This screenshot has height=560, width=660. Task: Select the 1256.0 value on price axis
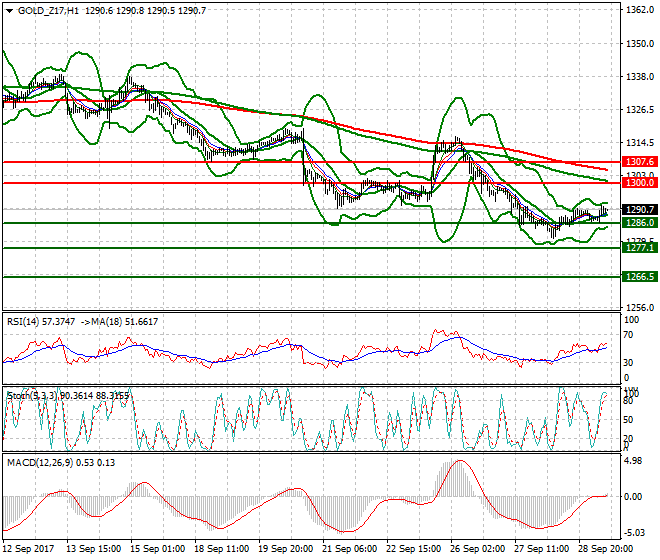coord(638,307)
